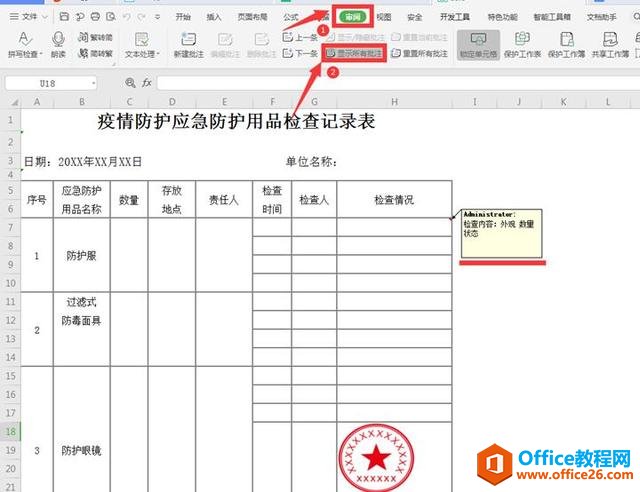This screenshot has width=640, height=492.
Task: Click 重置当前批注 button
Action: pos(419,37)
